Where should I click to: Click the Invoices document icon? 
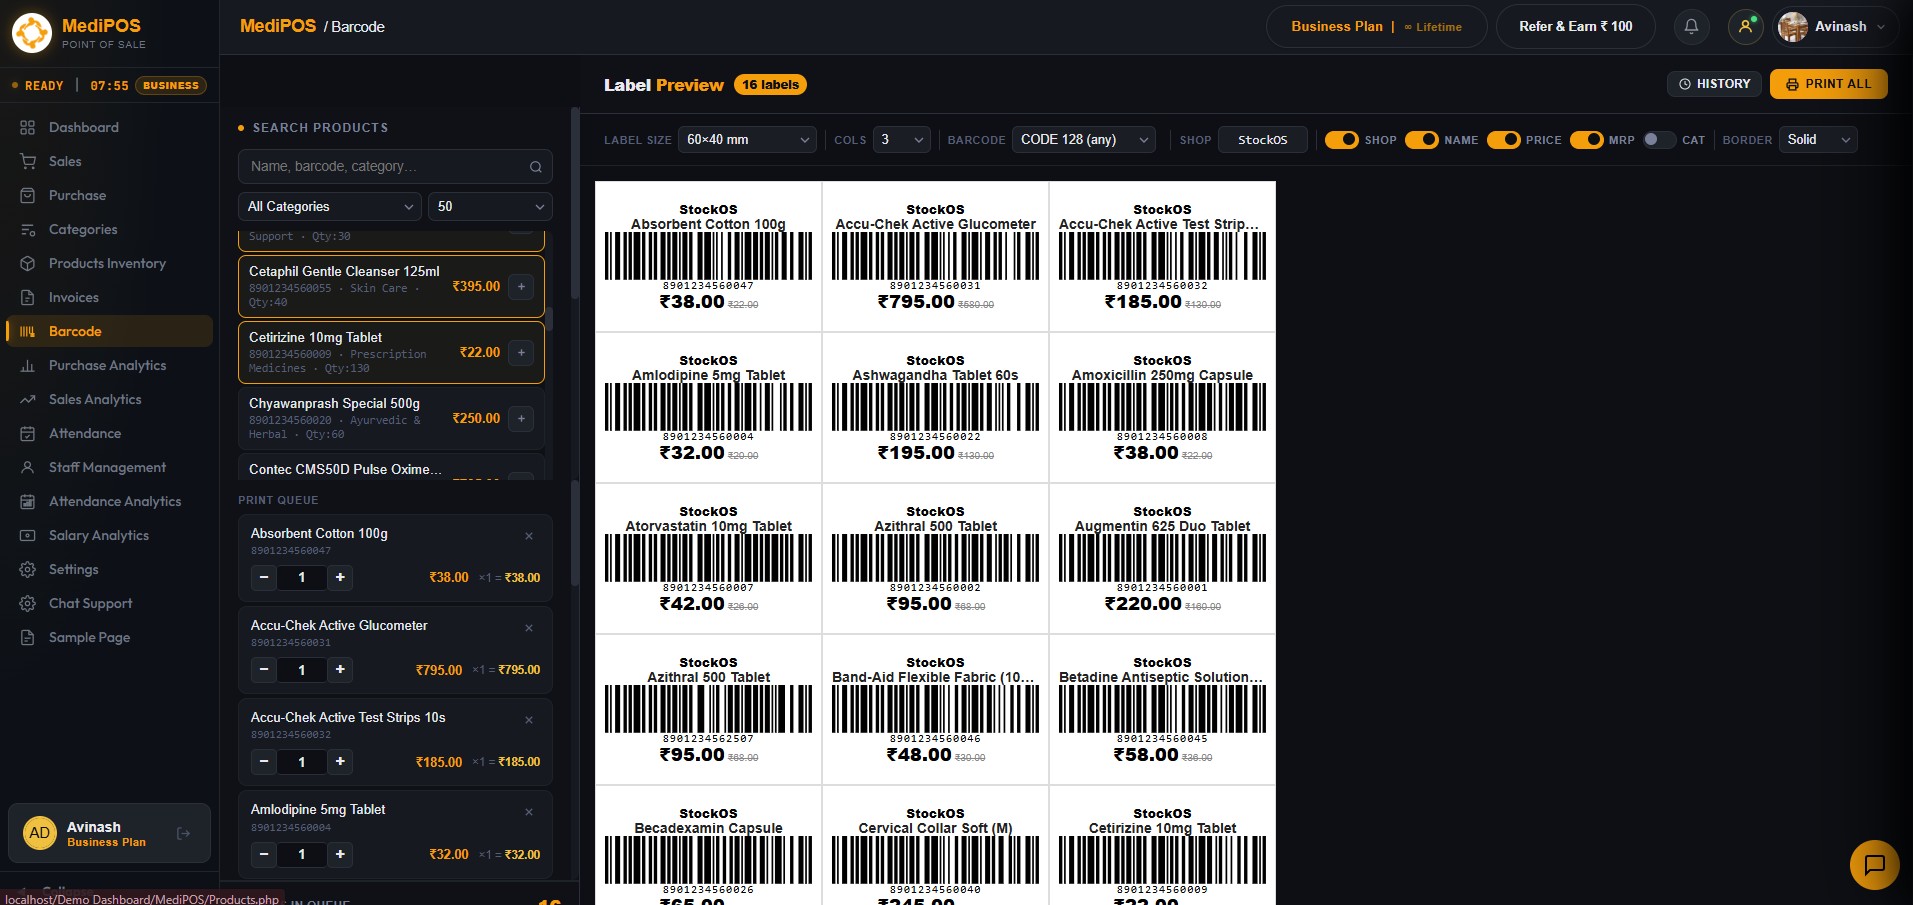28,297
